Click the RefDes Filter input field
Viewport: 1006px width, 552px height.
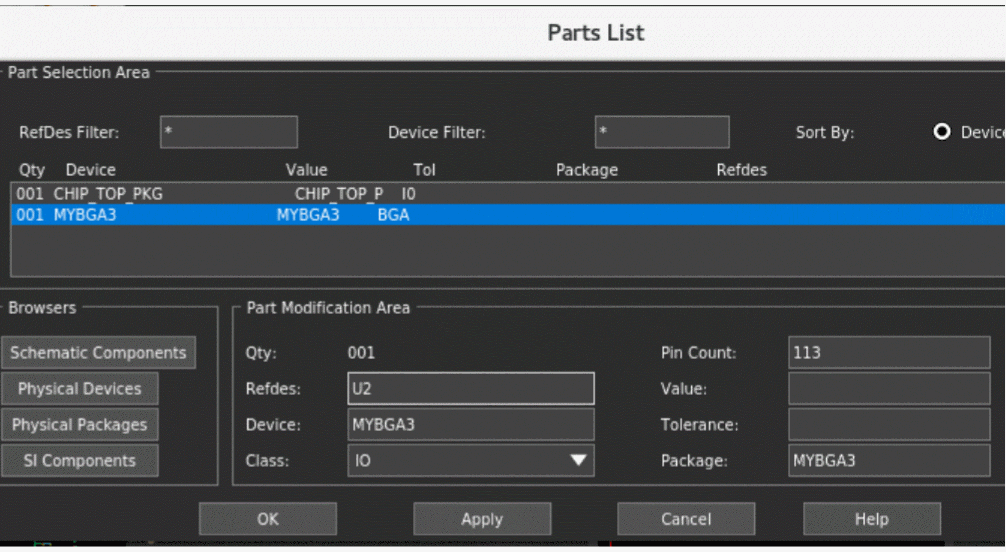pos(228,132)
